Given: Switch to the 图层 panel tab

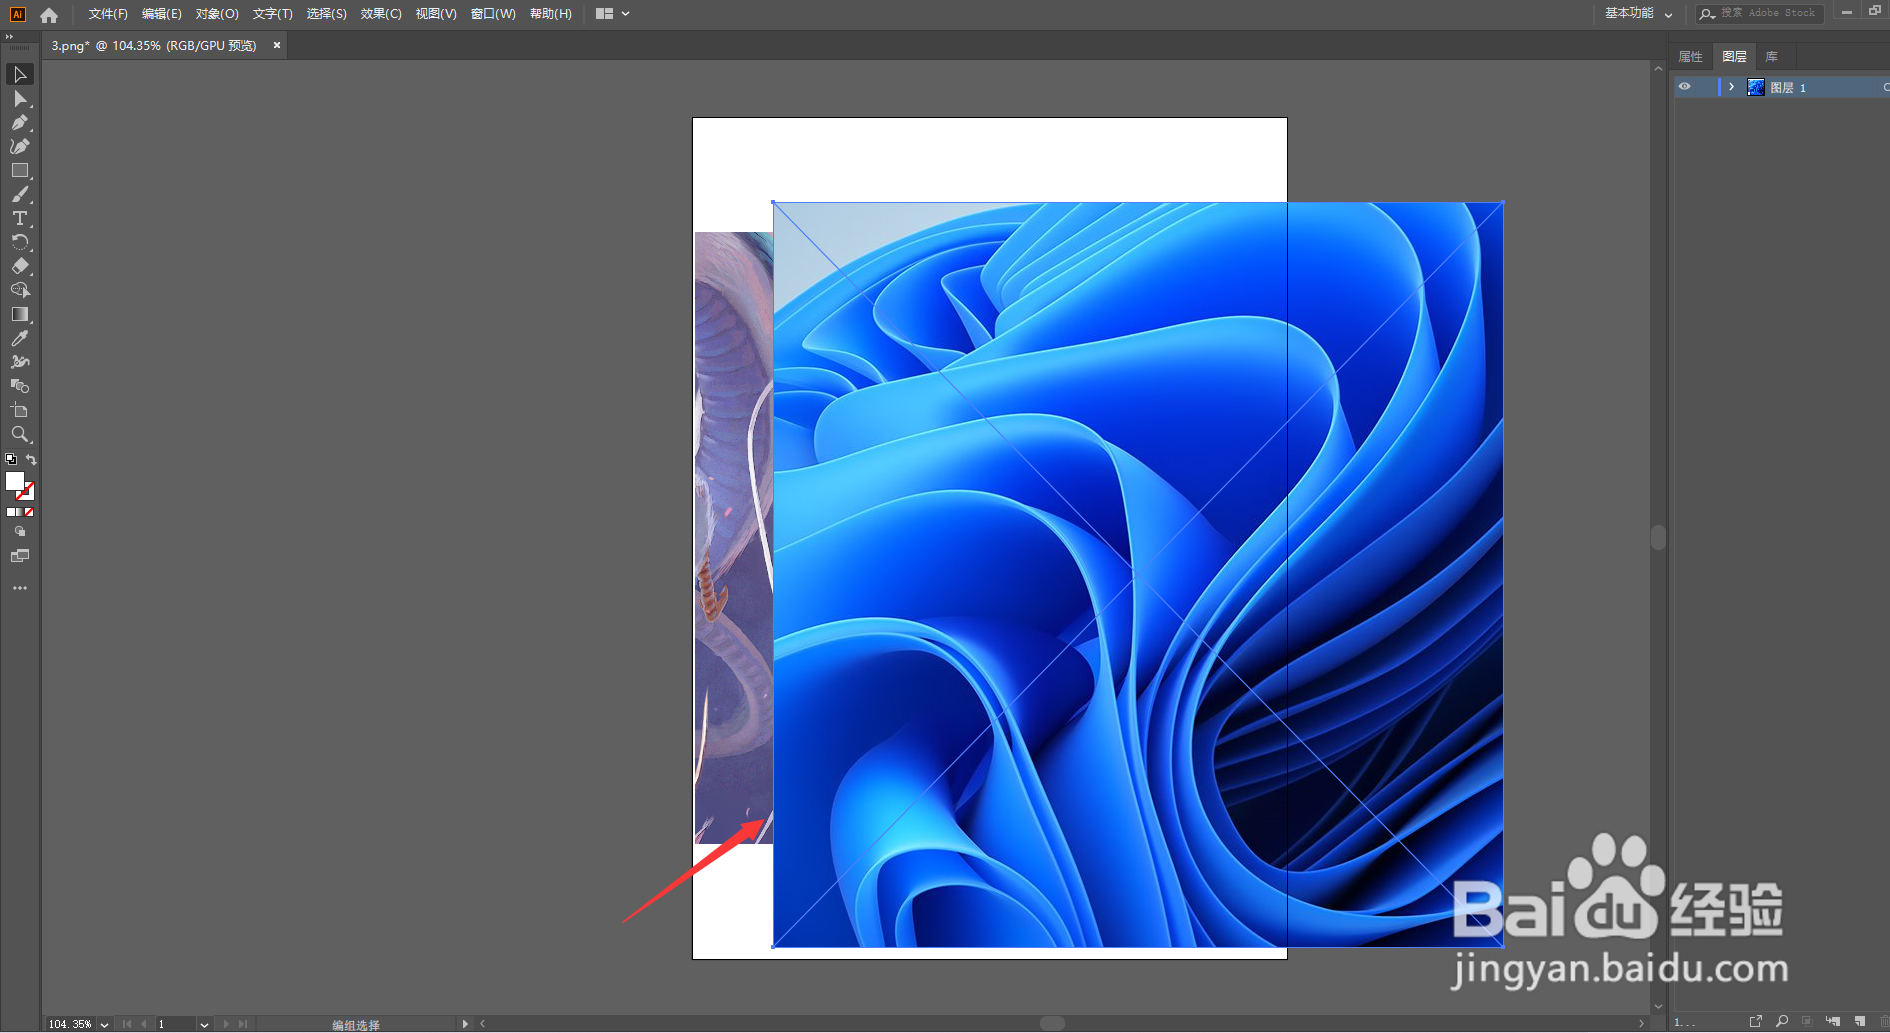Looking at the screenshot, I should [1735, 57].
